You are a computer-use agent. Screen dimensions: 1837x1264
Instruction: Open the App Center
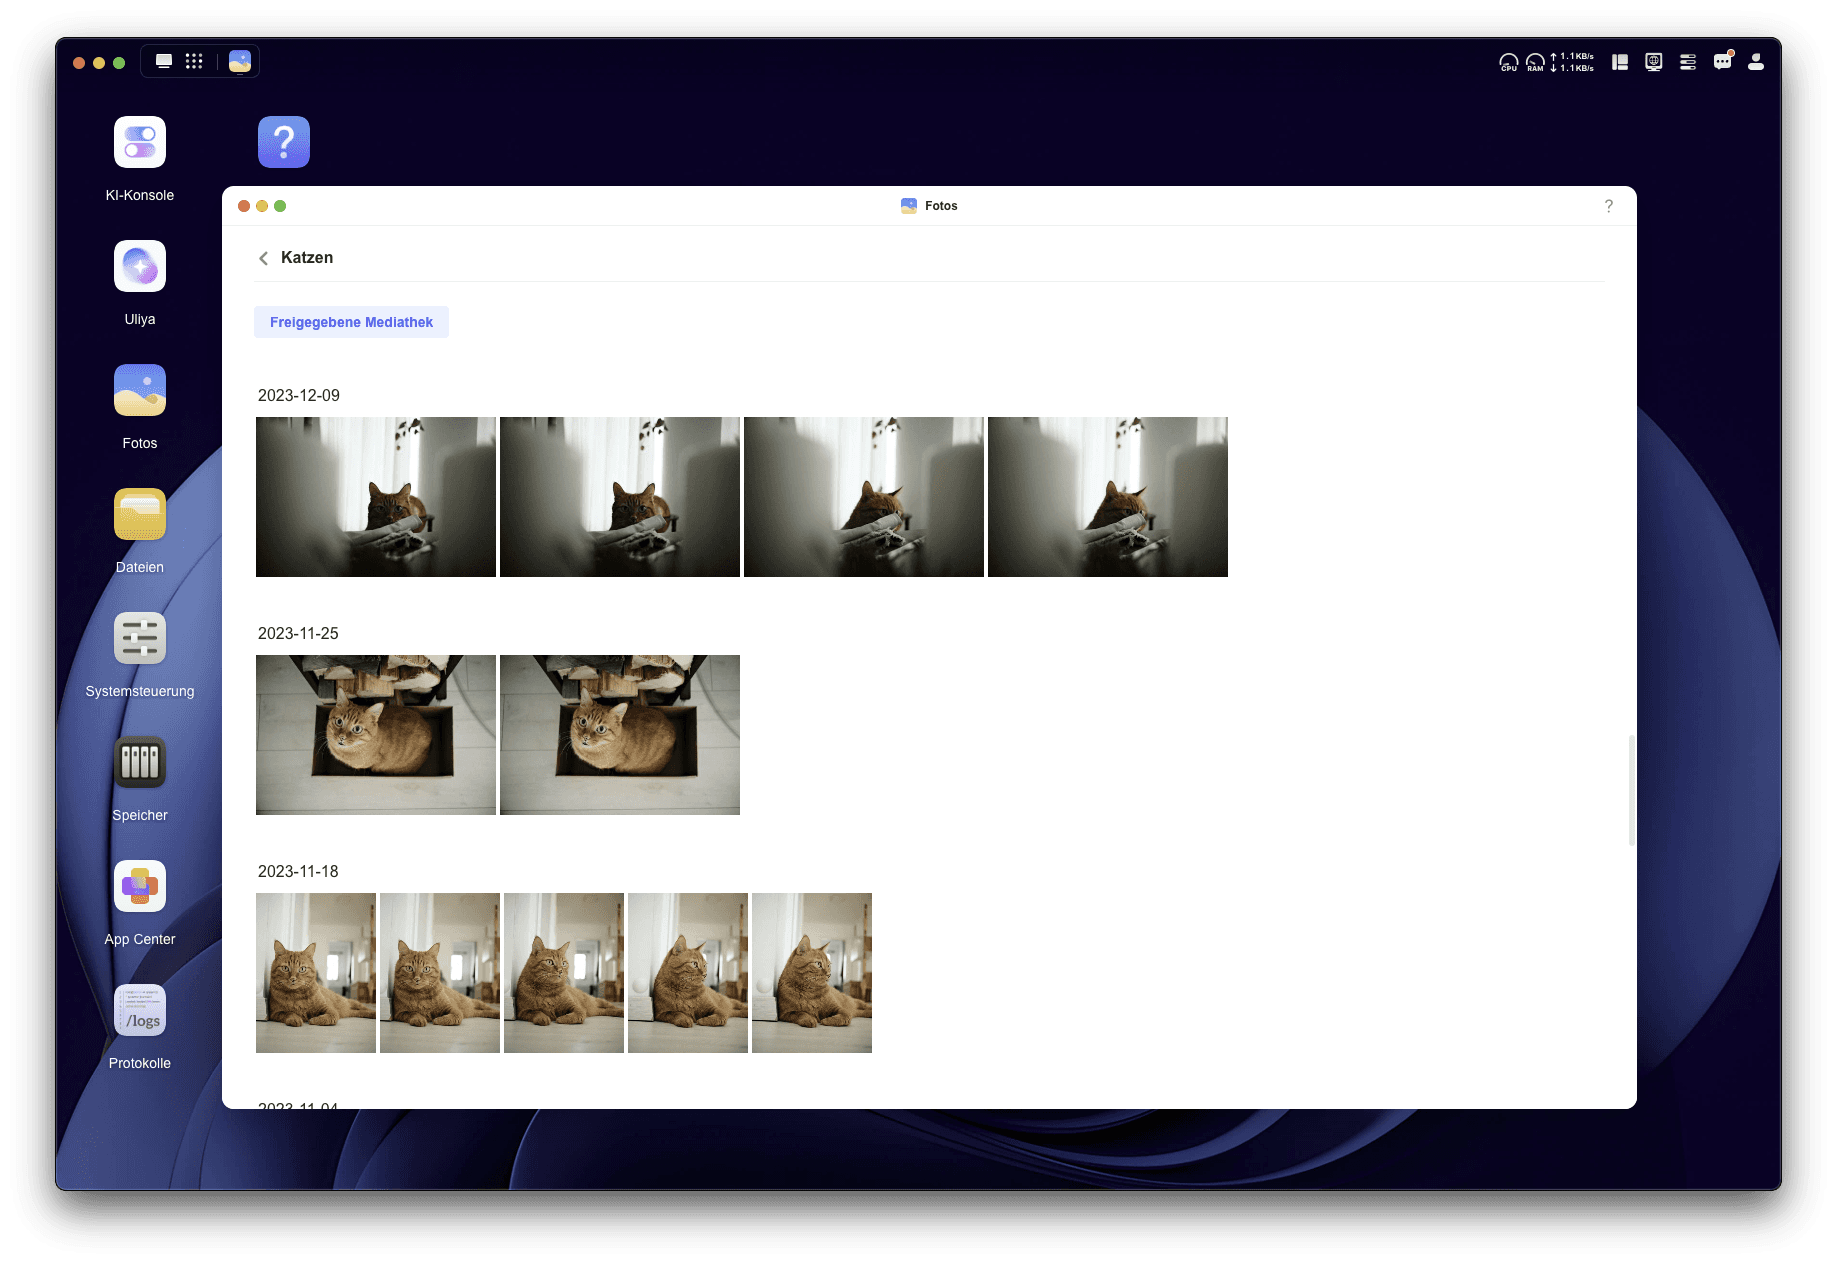140,886
